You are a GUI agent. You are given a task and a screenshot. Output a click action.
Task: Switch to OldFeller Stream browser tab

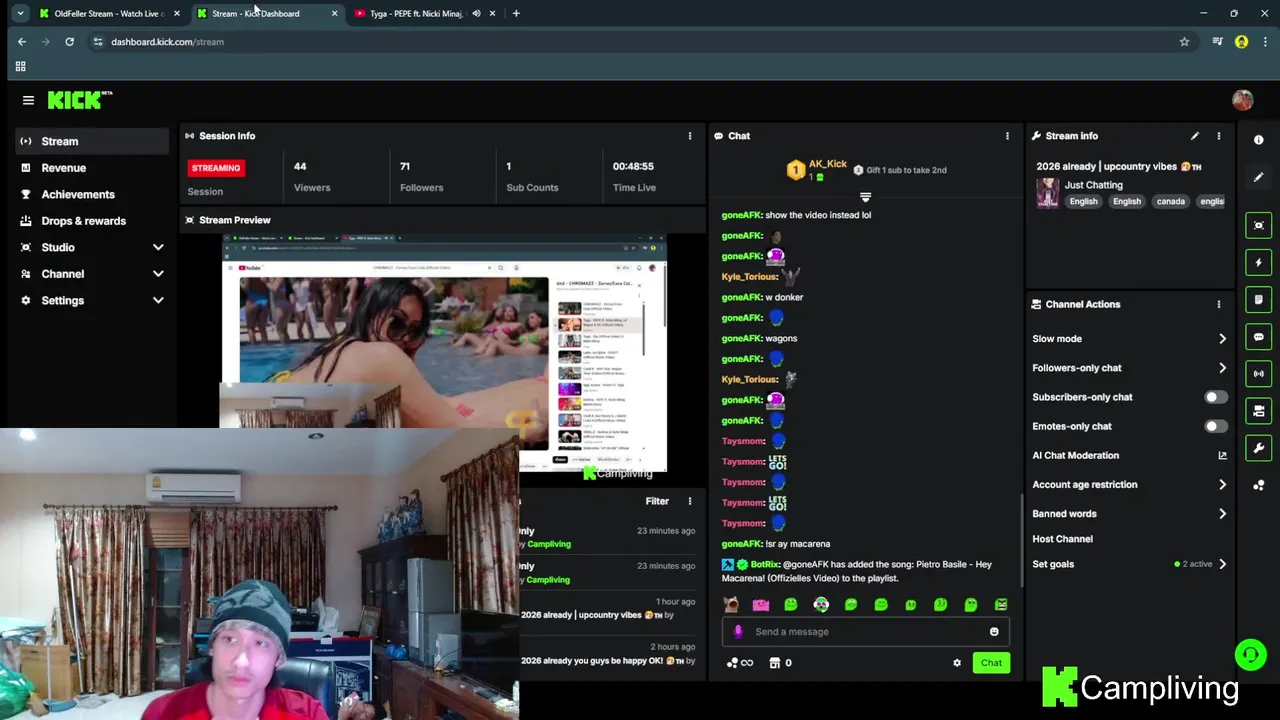coord(108,13)
